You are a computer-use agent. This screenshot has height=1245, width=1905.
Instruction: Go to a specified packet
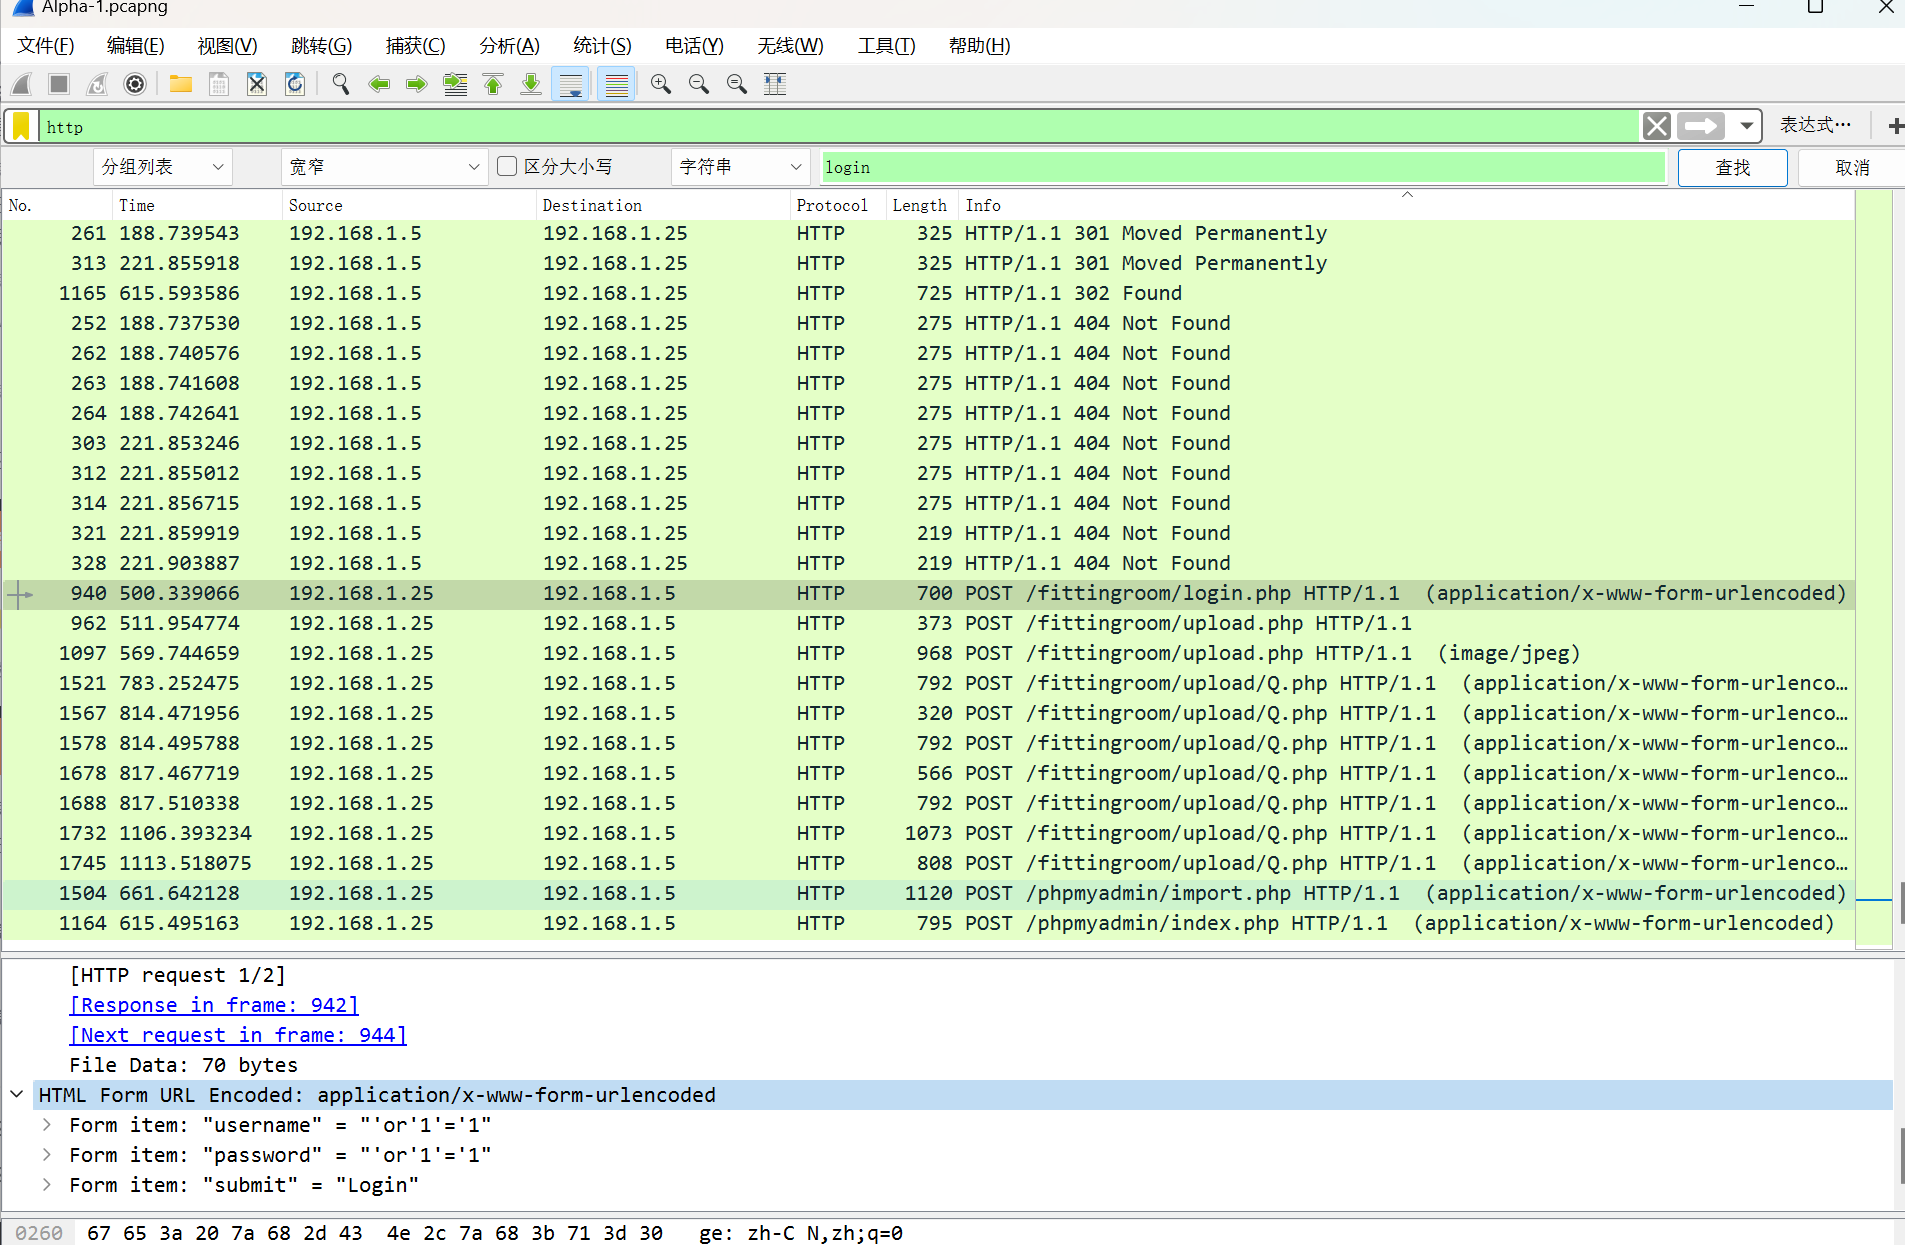455,84
